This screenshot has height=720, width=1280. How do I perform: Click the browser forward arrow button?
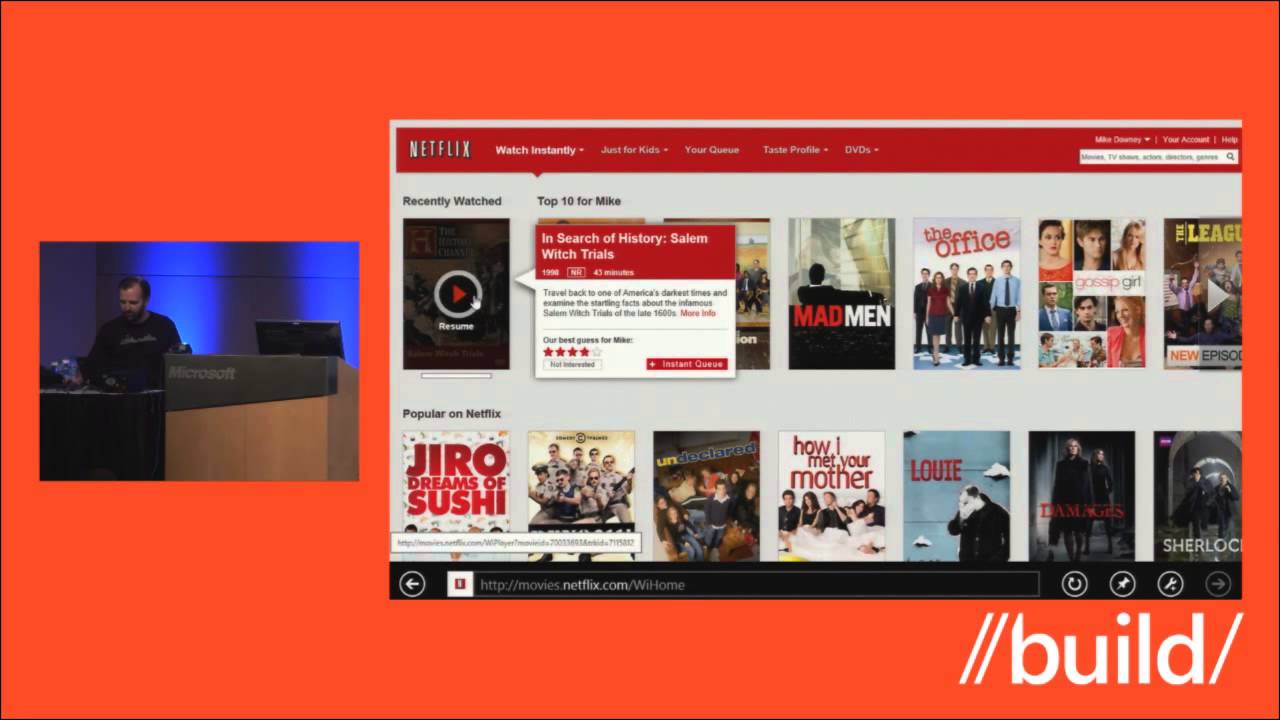(x=1218, y=585)
